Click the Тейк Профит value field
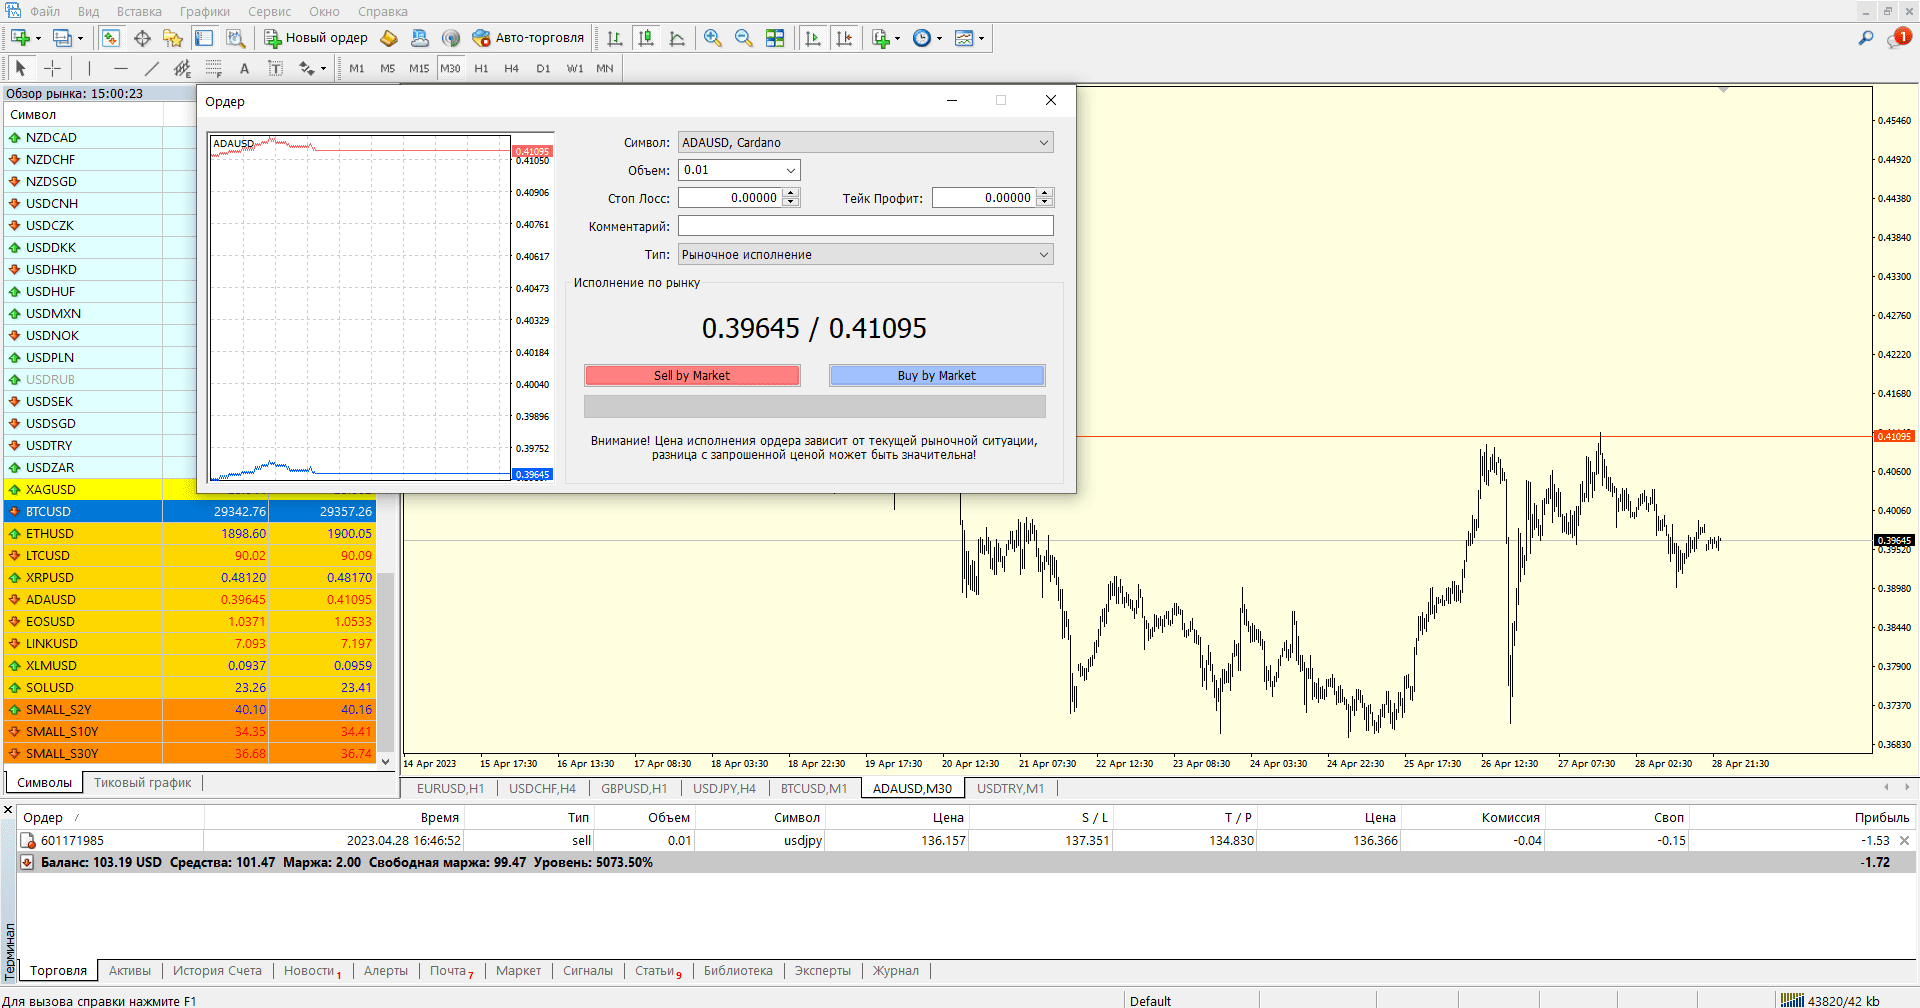This screenshot has height=1008, width=1920. point(985,198)
